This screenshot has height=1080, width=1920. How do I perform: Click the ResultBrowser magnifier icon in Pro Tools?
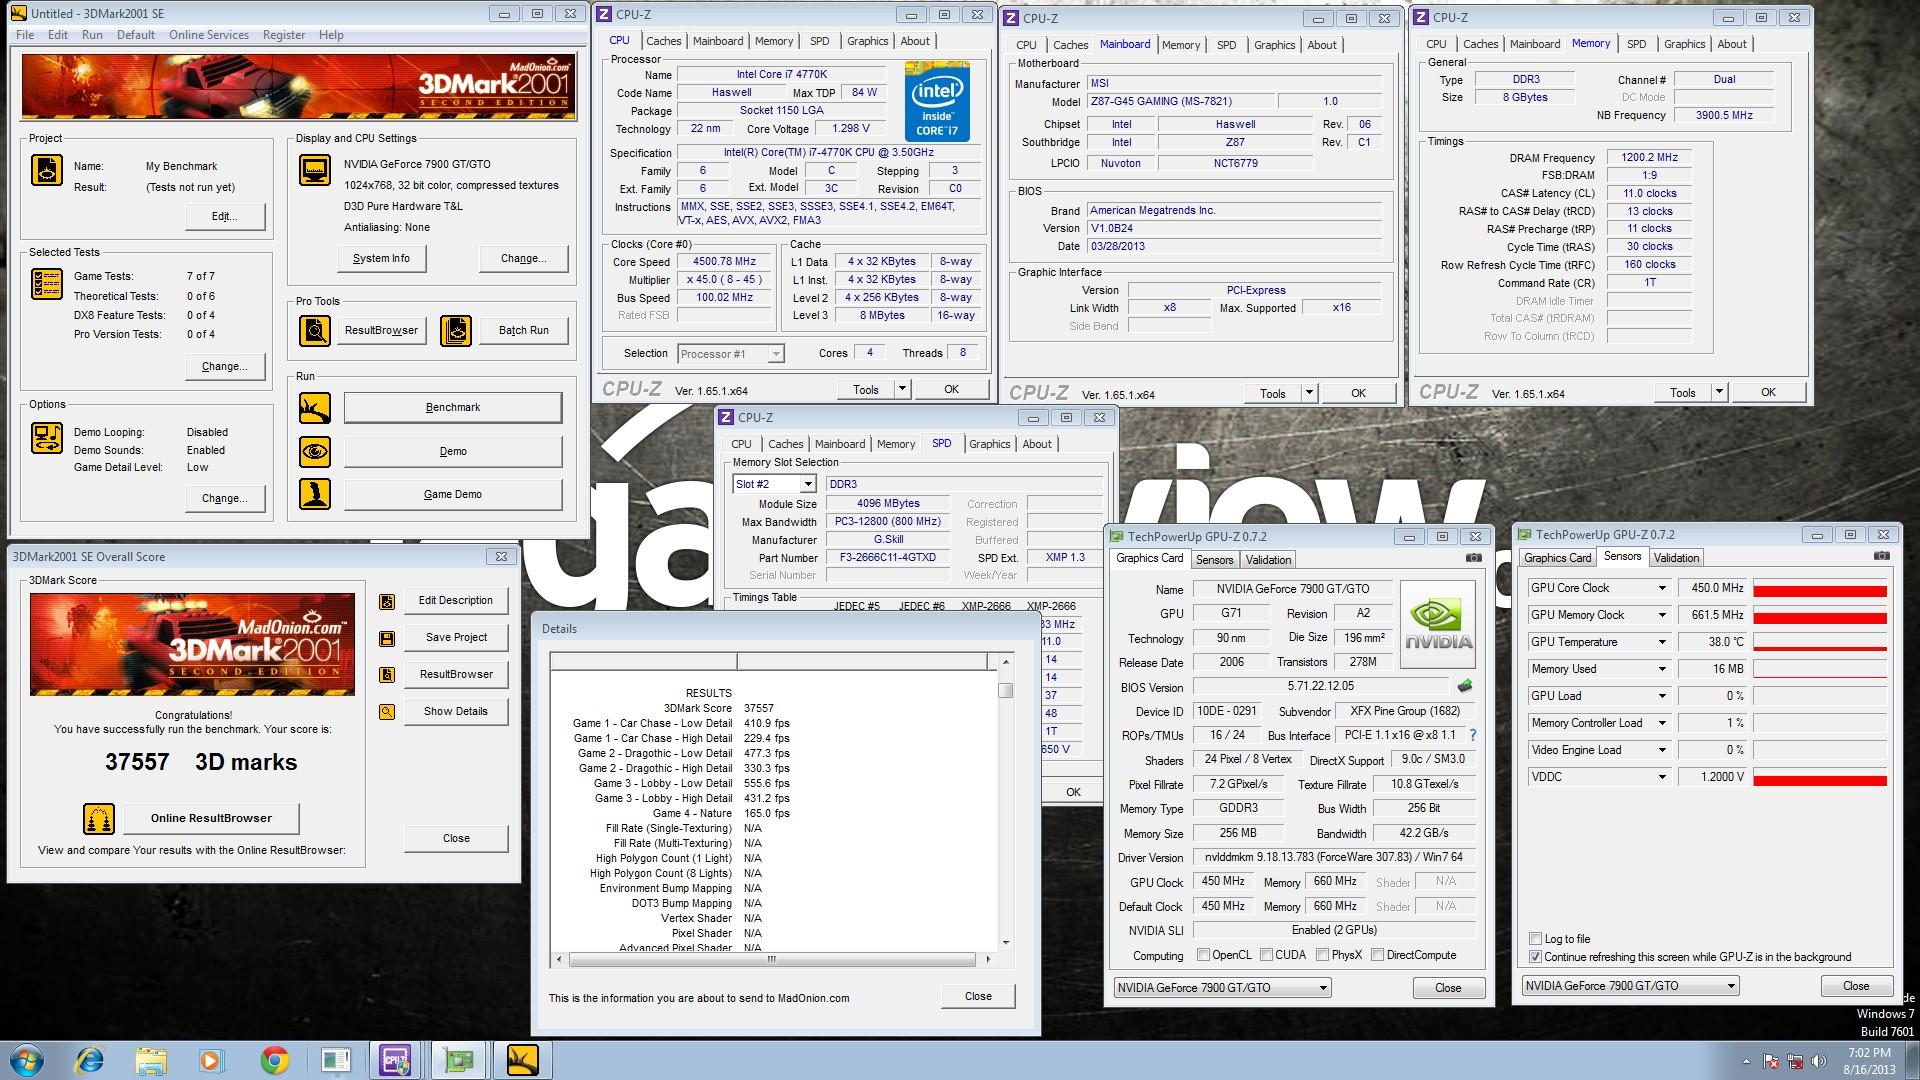pyautogui.click(x=315, y=330)
